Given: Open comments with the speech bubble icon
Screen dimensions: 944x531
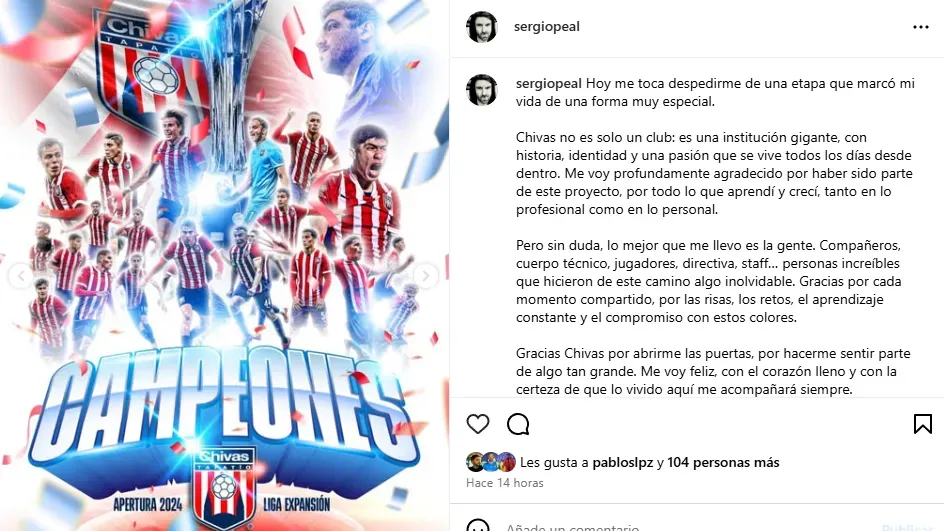Looking at the screenshot, I should click(518, 424).
